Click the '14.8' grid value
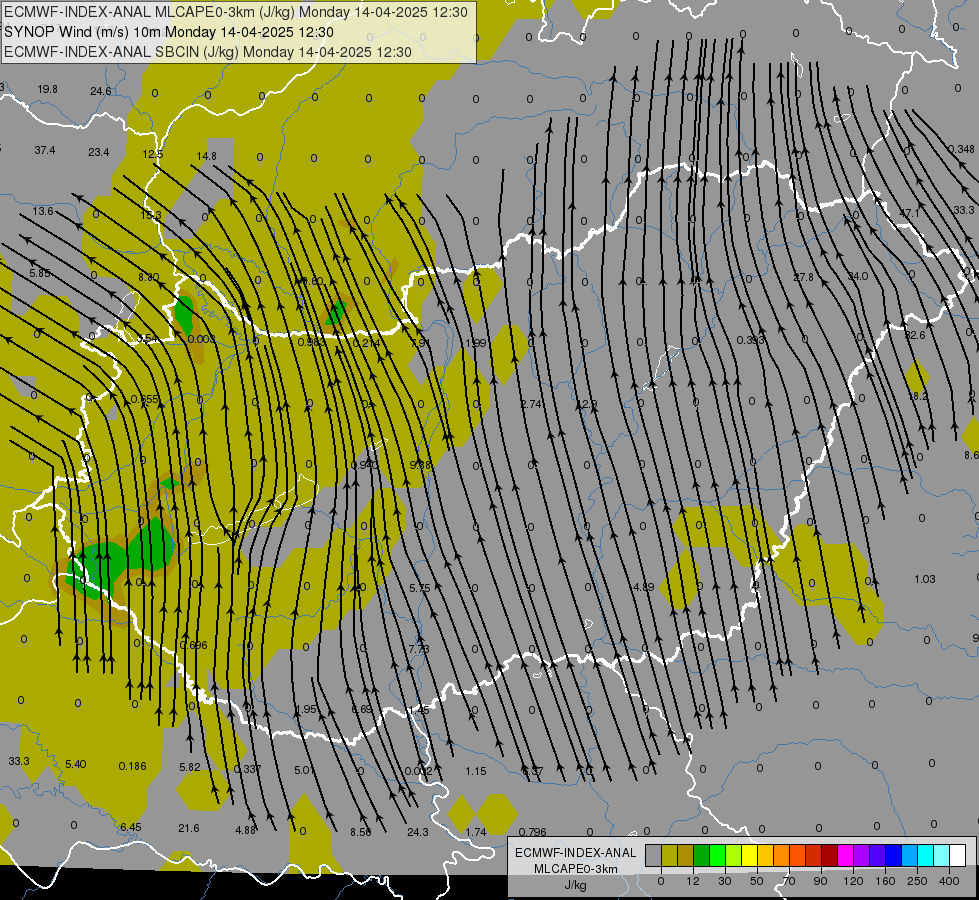This screenshot has height=900, width=979. pos(207,156)
